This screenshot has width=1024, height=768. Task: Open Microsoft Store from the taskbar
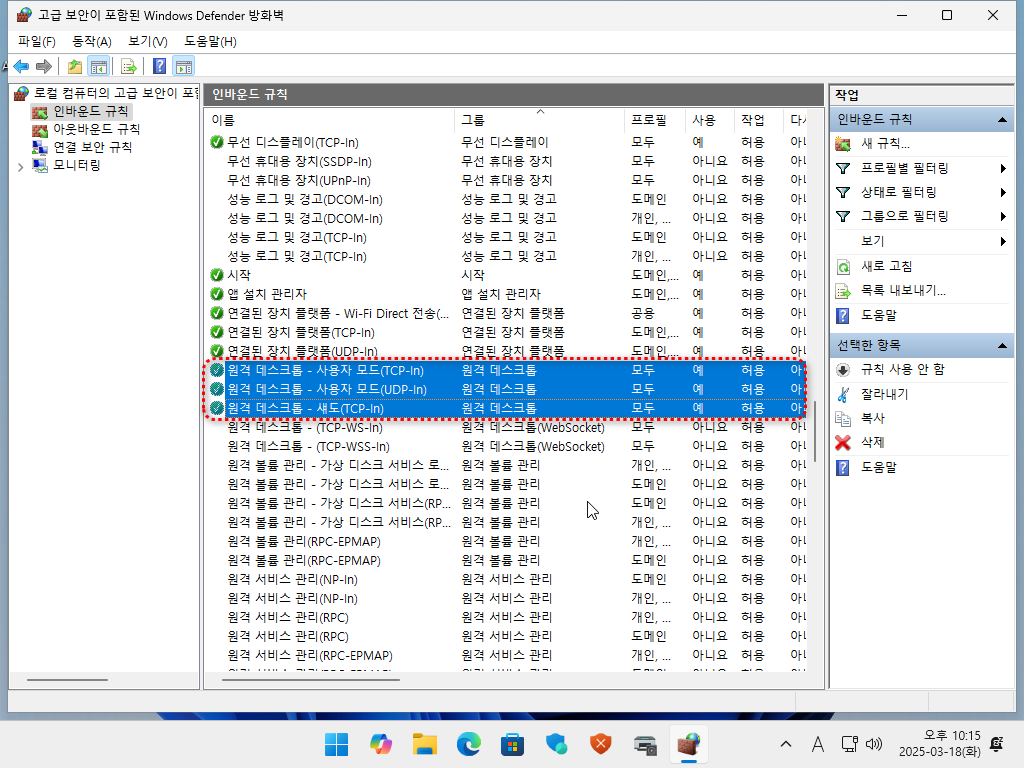click(513, 744)
